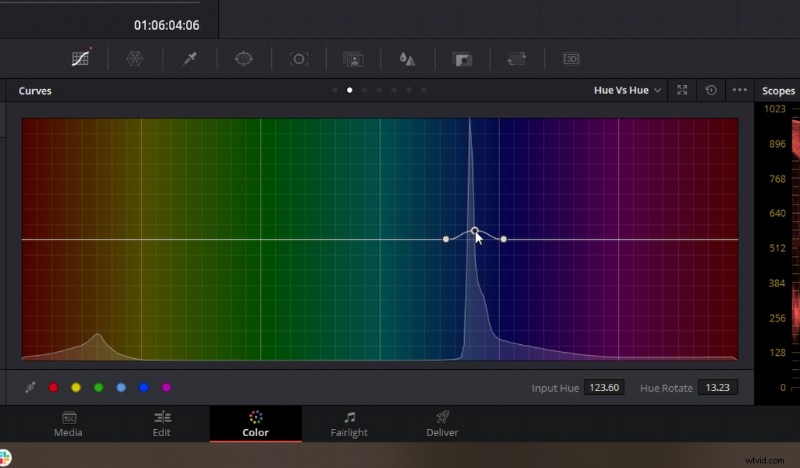
Task: Select the magenta hue preset dot
Action: 166,387
